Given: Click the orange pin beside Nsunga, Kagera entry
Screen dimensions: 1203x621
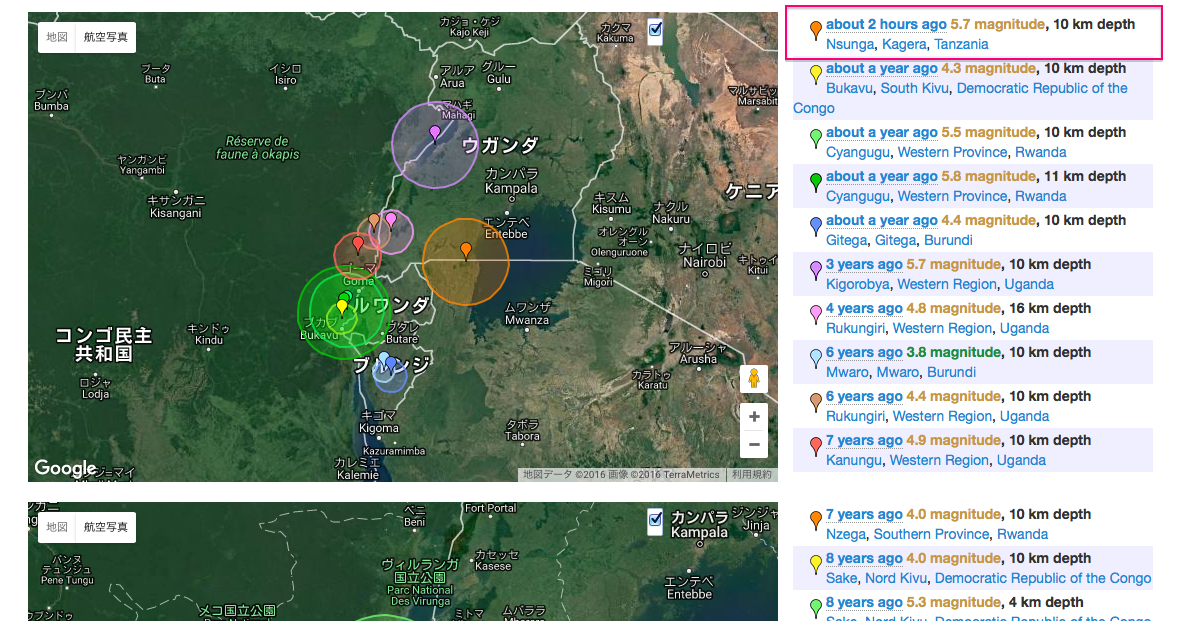Looking at the screenshot, I should [816, 30].
